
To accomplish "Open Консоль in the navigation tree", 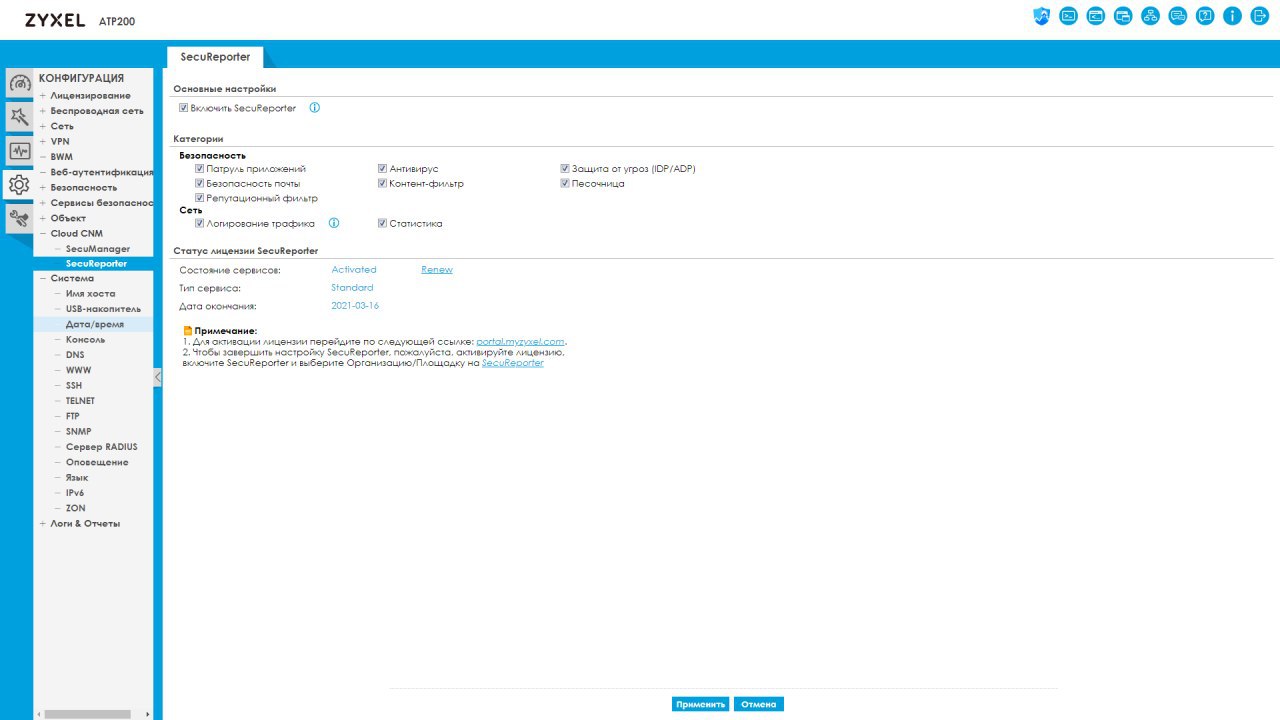I will coord(85,340).
